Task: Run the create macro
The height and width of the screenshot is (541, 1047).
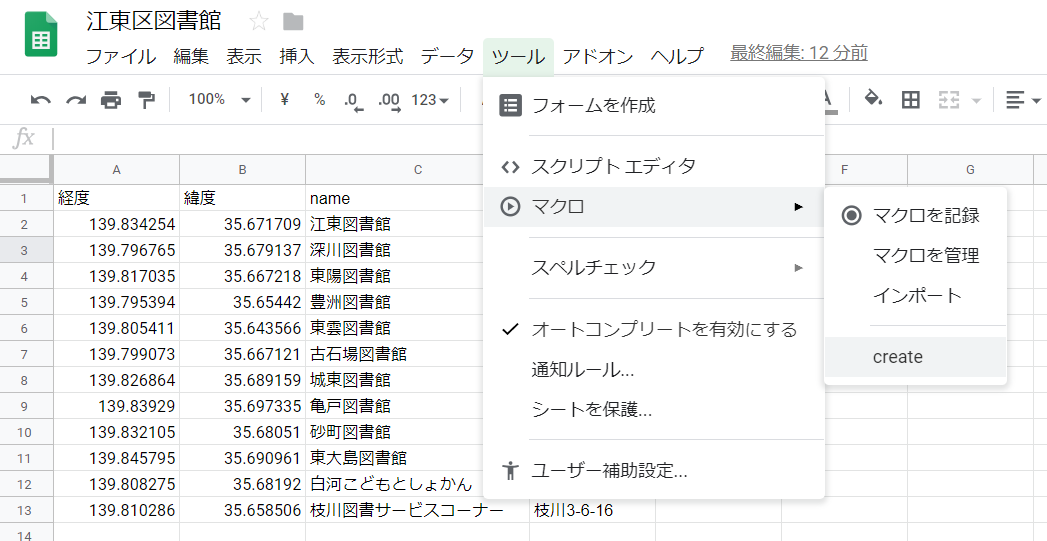Action: [915, 357]
